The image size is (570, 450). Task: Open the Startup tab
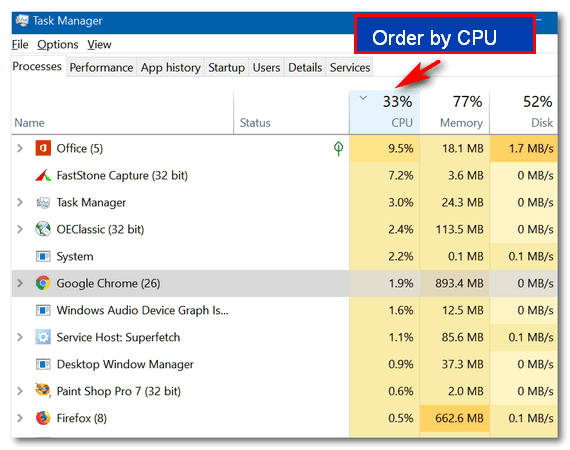click(x=226, y=68)
